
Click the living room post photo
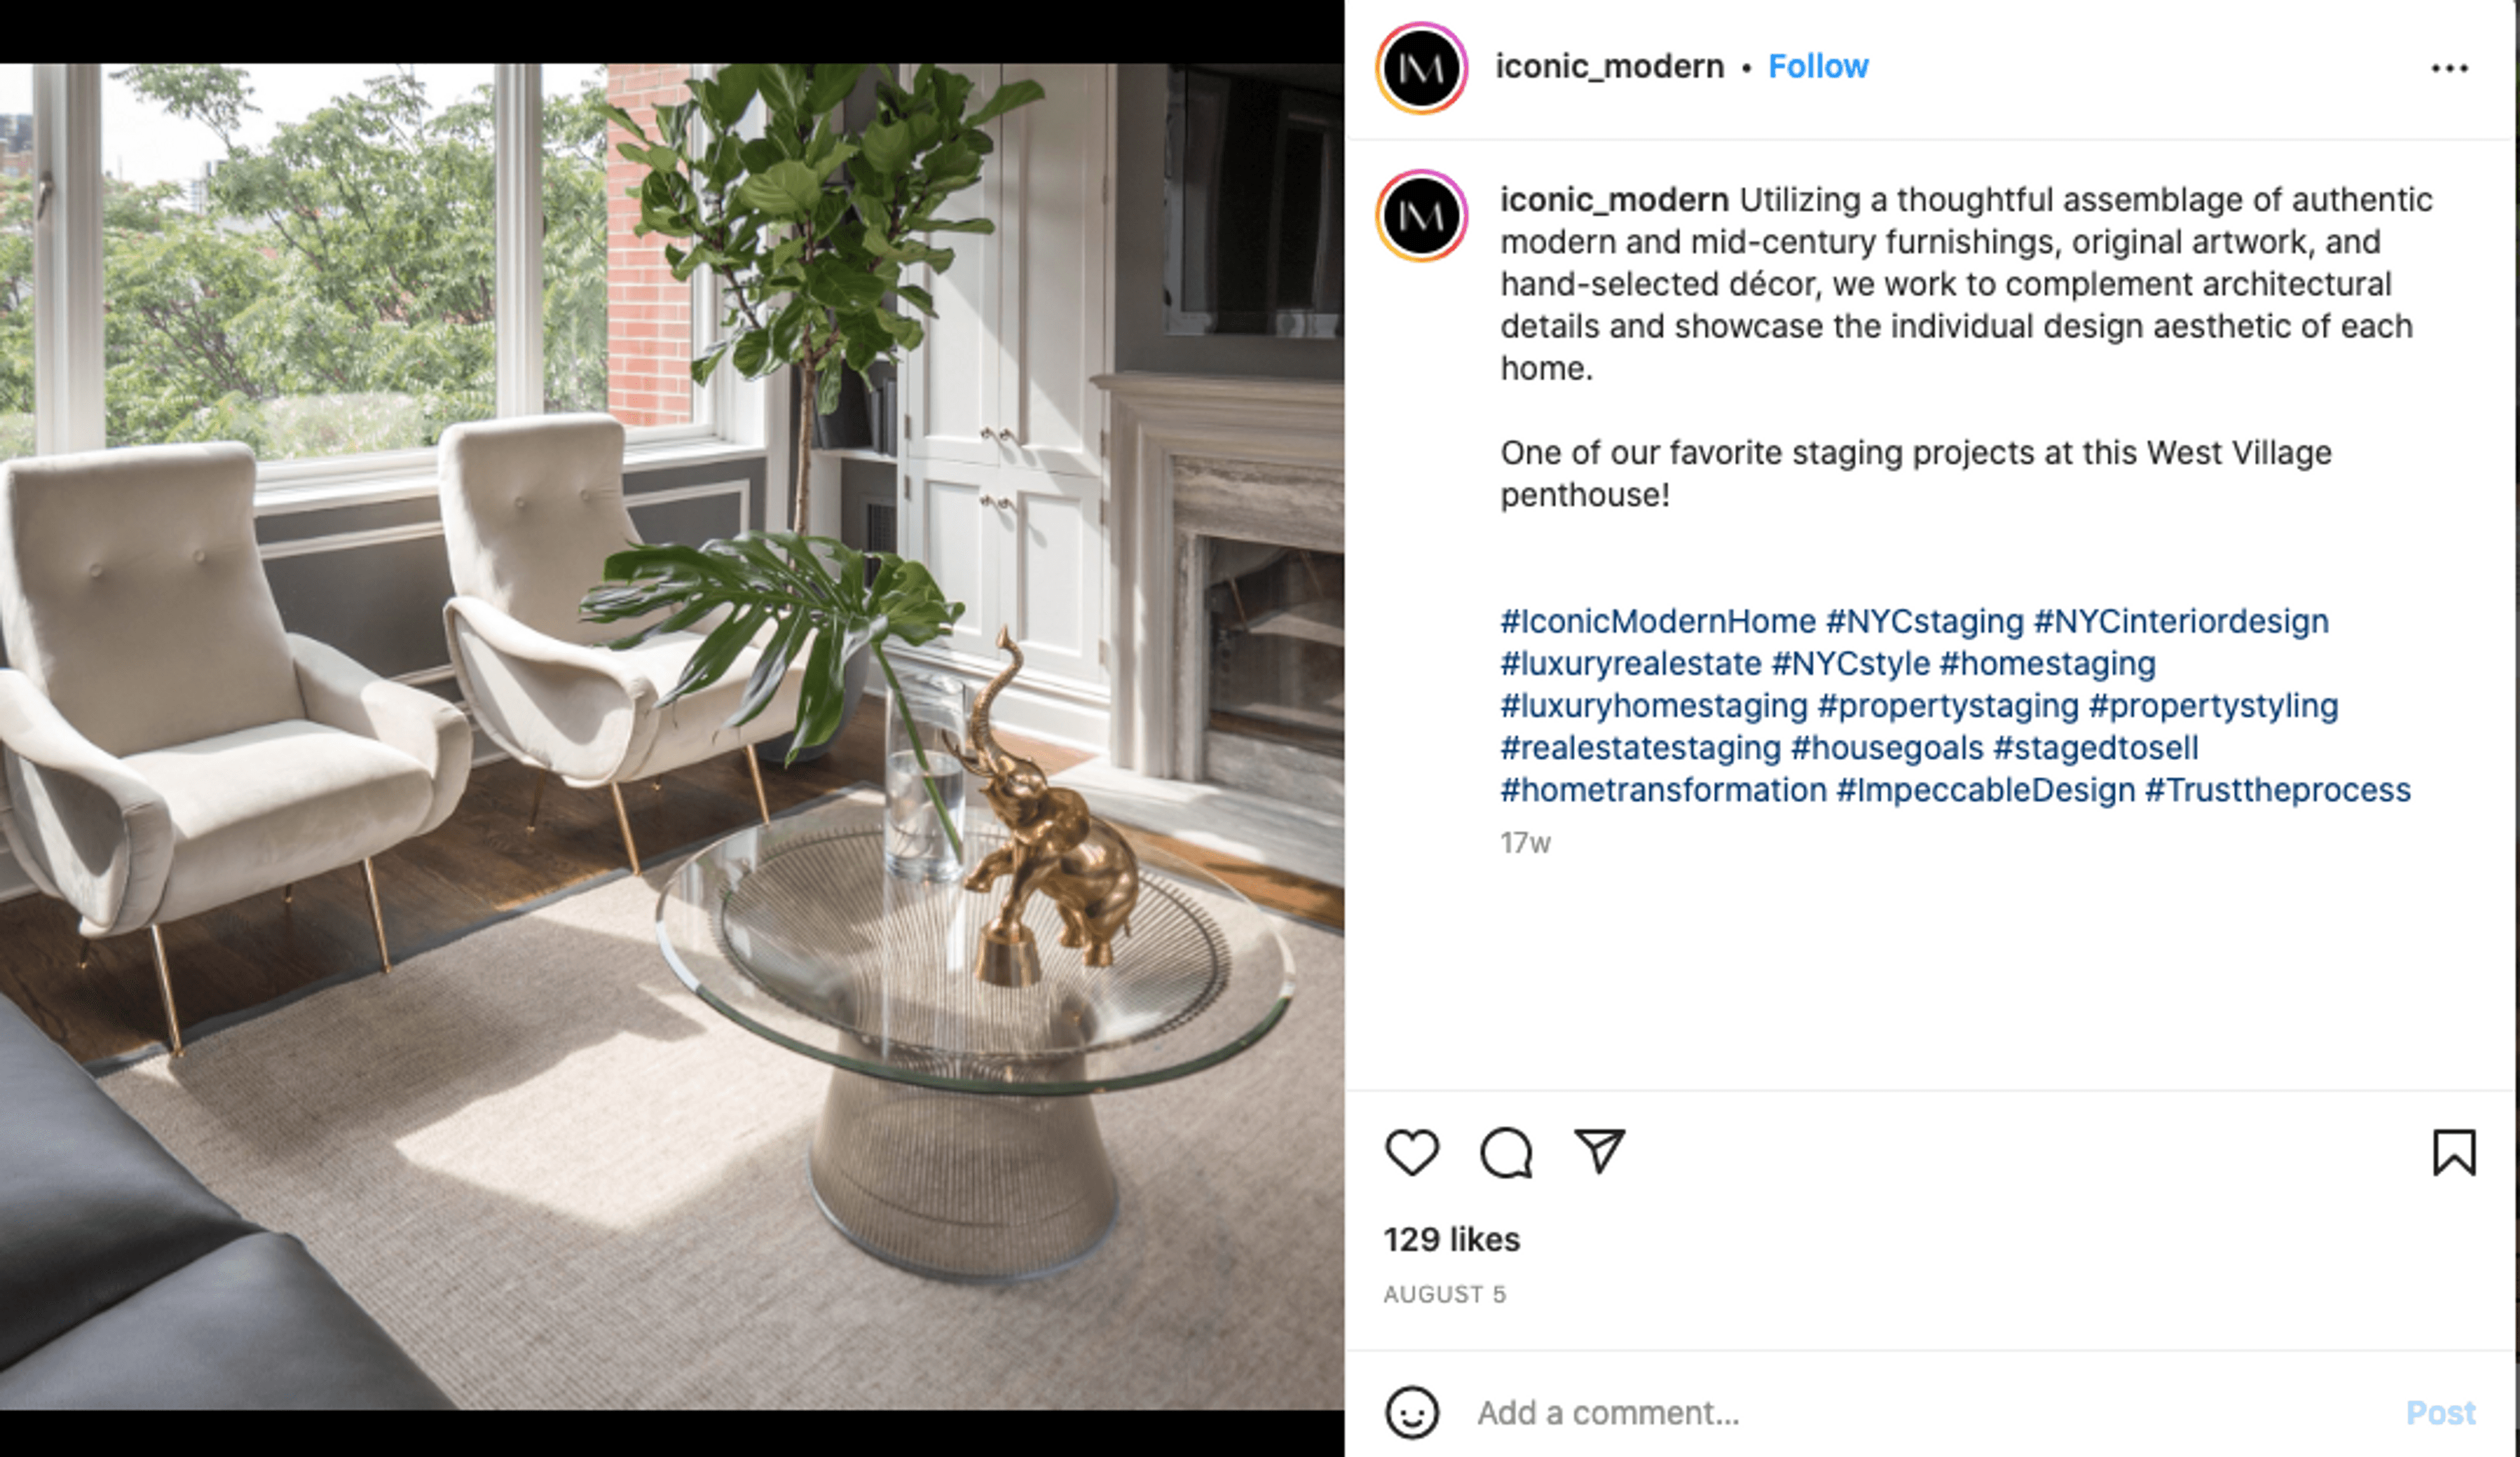pos(672,737)
